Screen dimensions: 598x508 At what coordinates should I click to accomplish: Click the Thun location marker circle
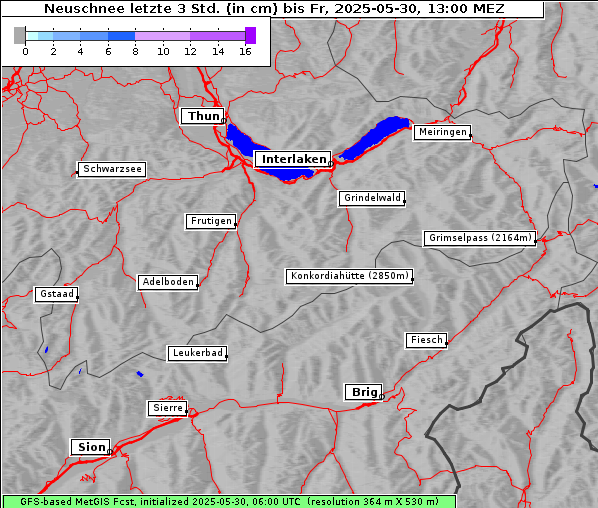coord(224,121)
